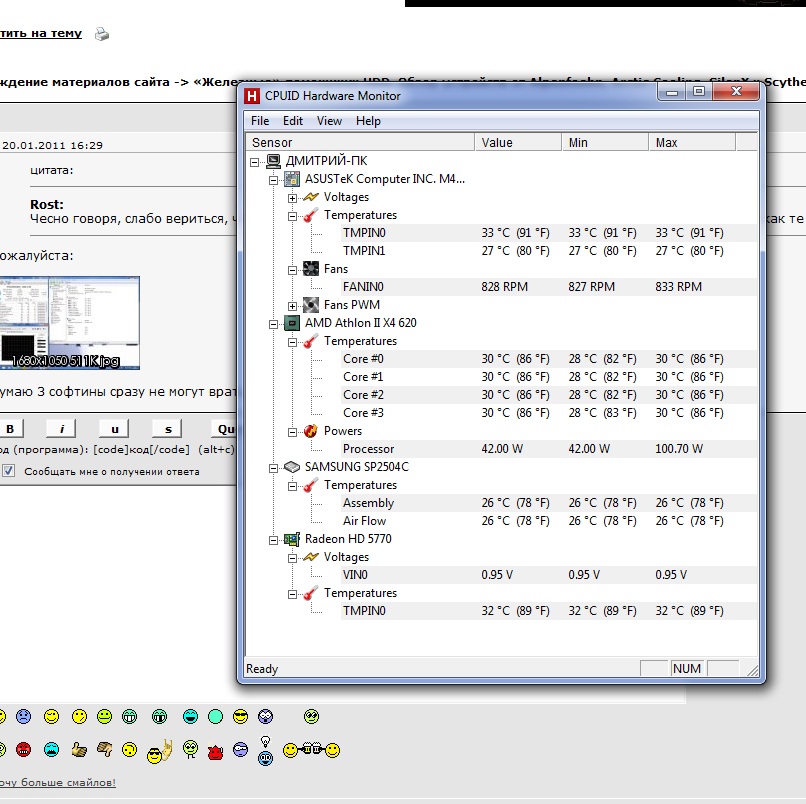806x804 pixels.
Task: Select the TMPIN1 motherboard sensor row
Action: [x=549, y=251]
